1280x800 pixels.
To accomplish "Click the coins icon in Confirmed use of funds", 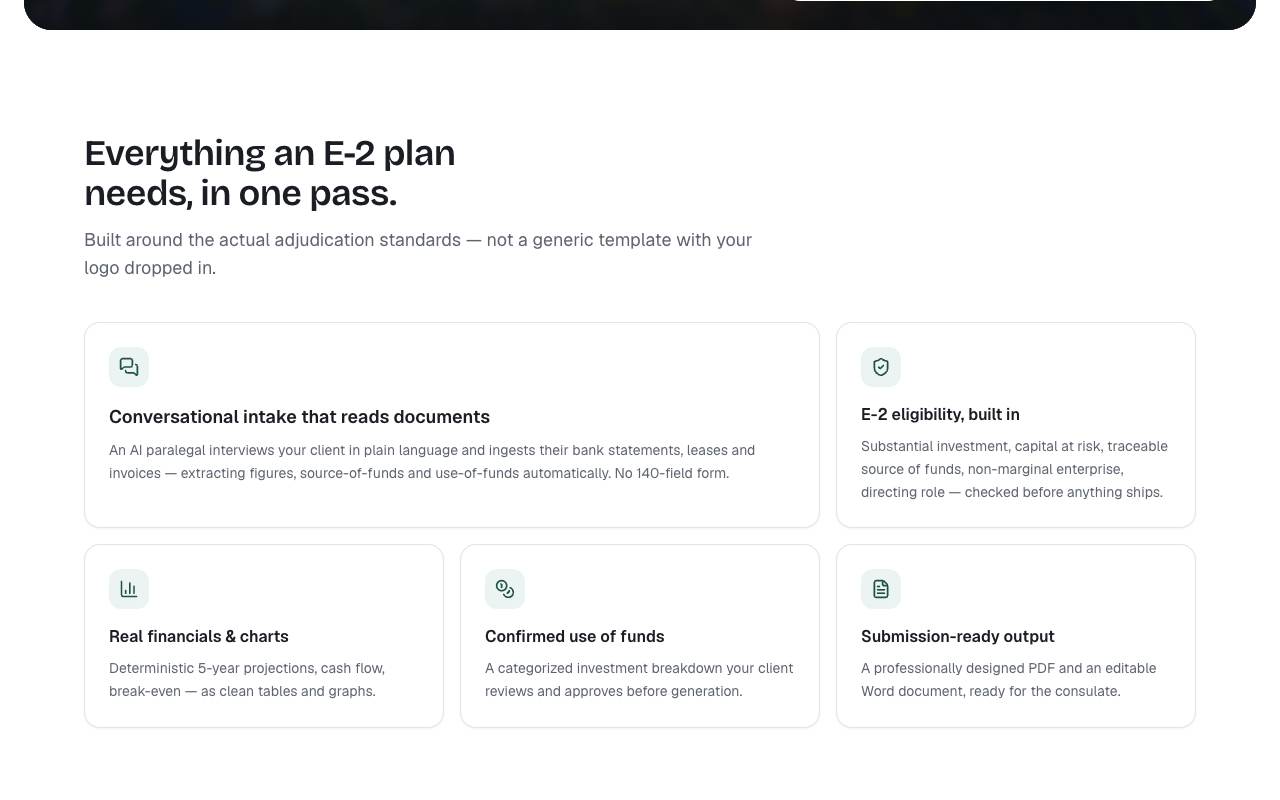I will (x=505, y=589).
